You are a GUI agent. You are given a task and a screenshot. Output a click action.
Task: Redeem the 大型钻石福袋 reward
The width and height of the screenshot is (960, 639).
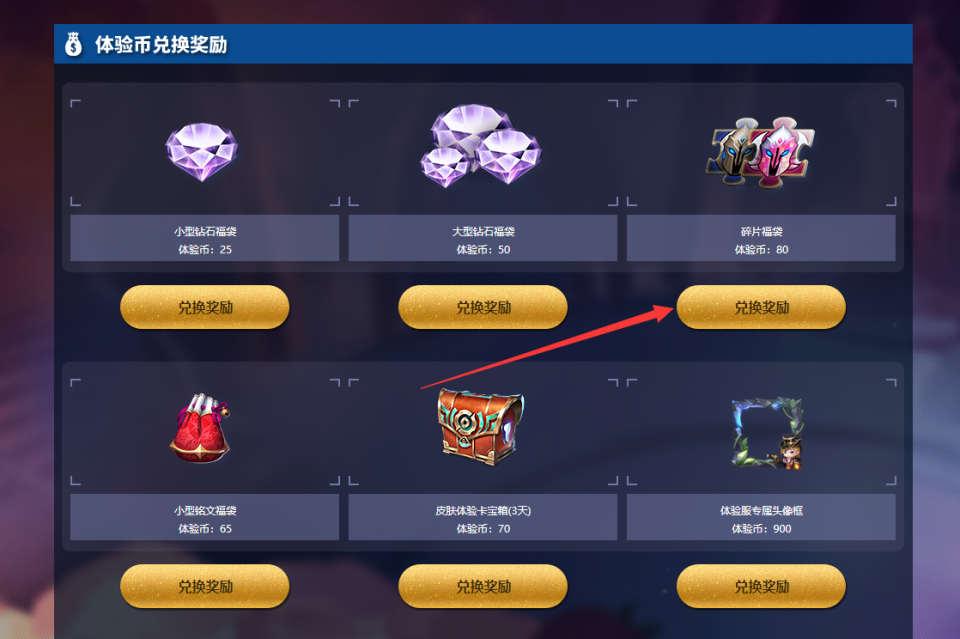click(483, 307)
